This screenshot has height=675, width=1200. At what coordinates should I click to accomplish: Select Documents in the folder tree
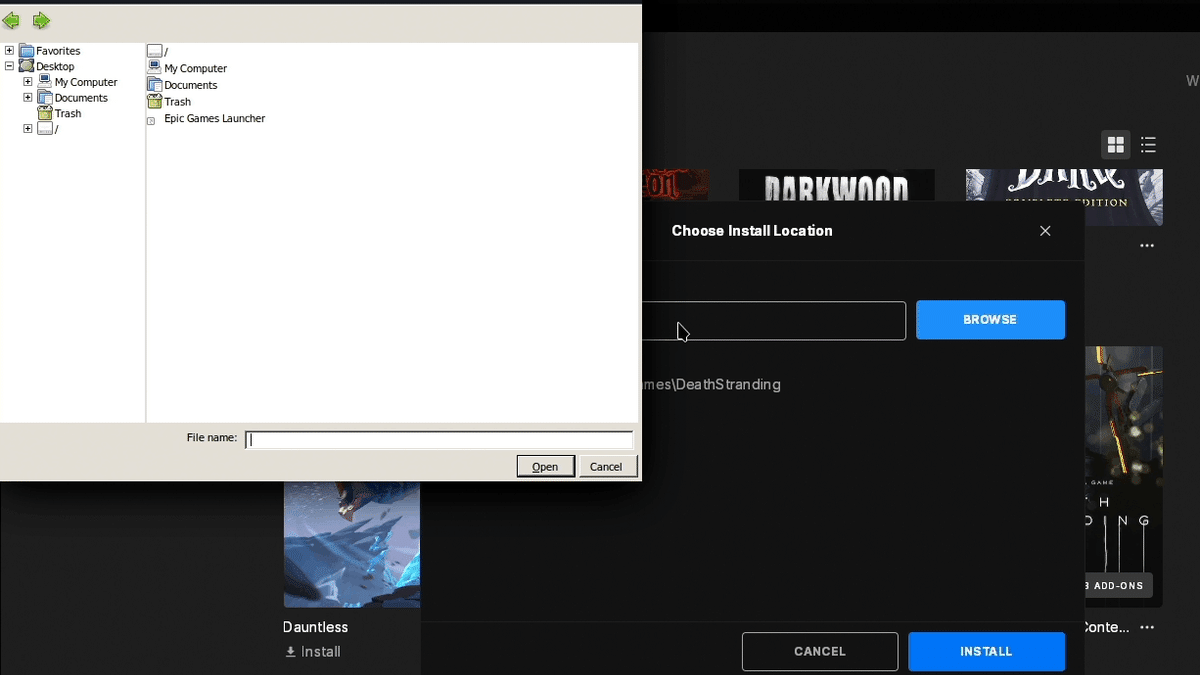pyautogui.click(x=81, y=98)
